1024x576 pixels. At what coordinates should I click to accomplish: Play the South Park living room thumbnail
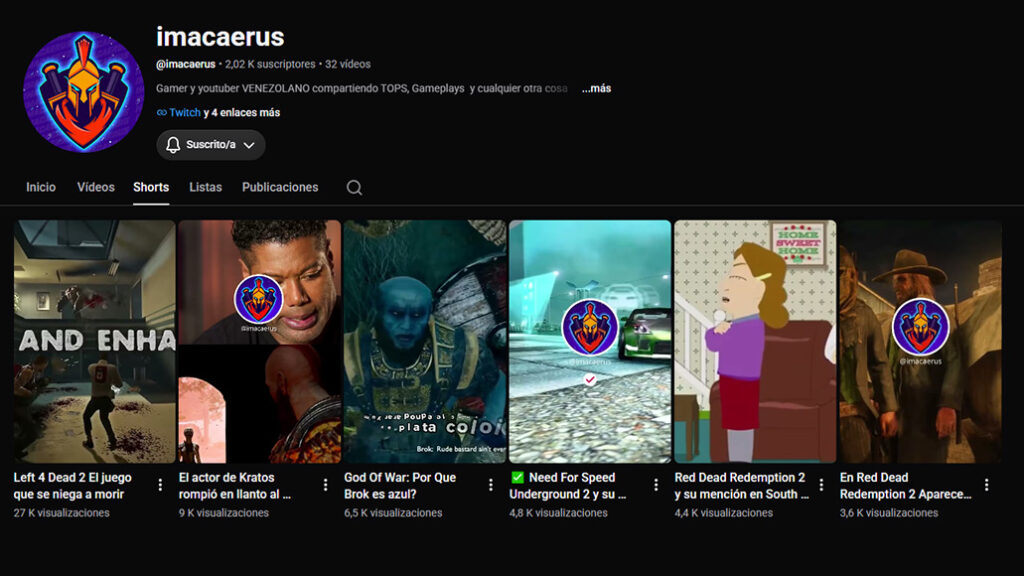[x=756, y=342]
